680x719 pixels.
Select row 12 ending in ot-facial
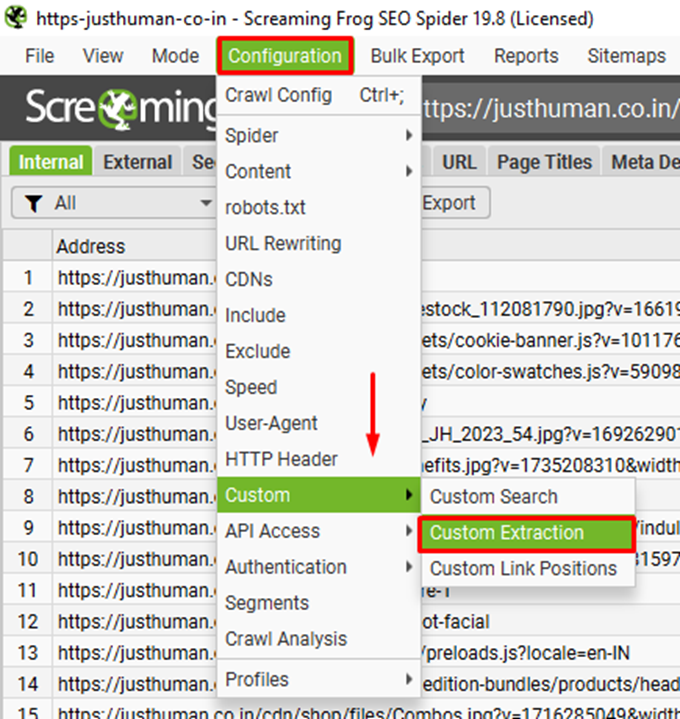(x=341, y=622)
